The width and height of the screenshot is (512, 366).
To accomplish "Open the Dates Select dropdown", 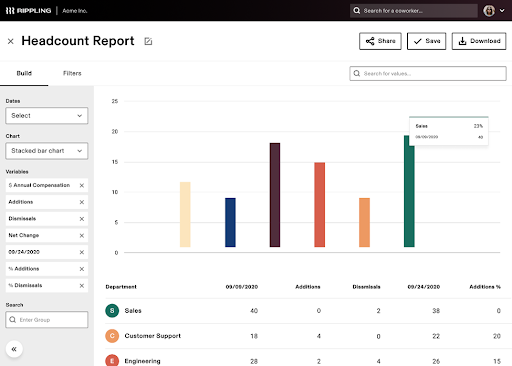I will (47, 116).
